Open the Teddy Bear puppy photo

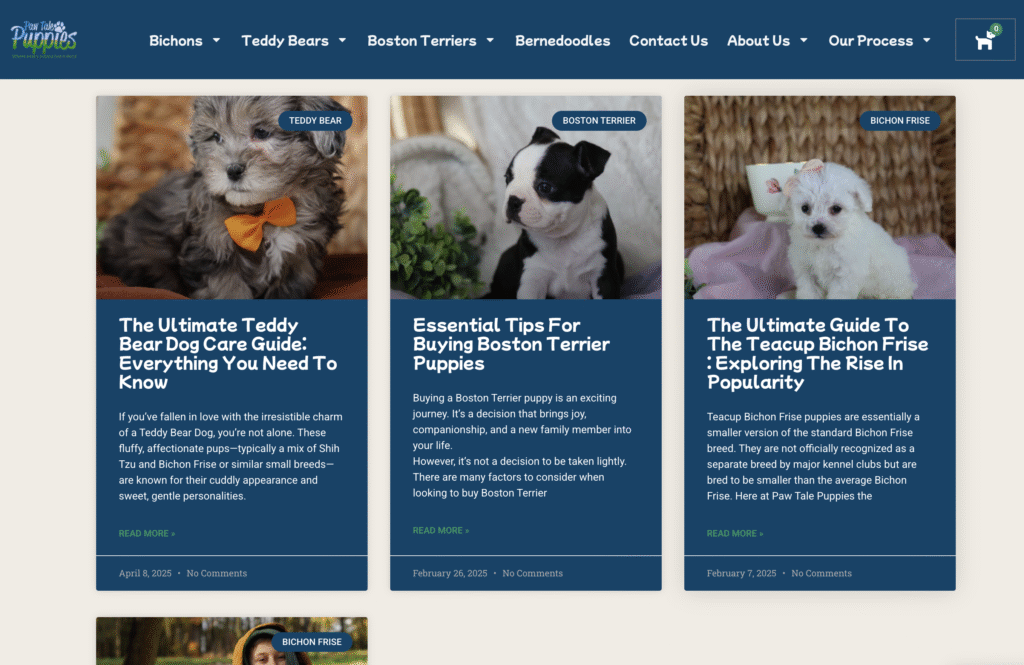(232, 198)
